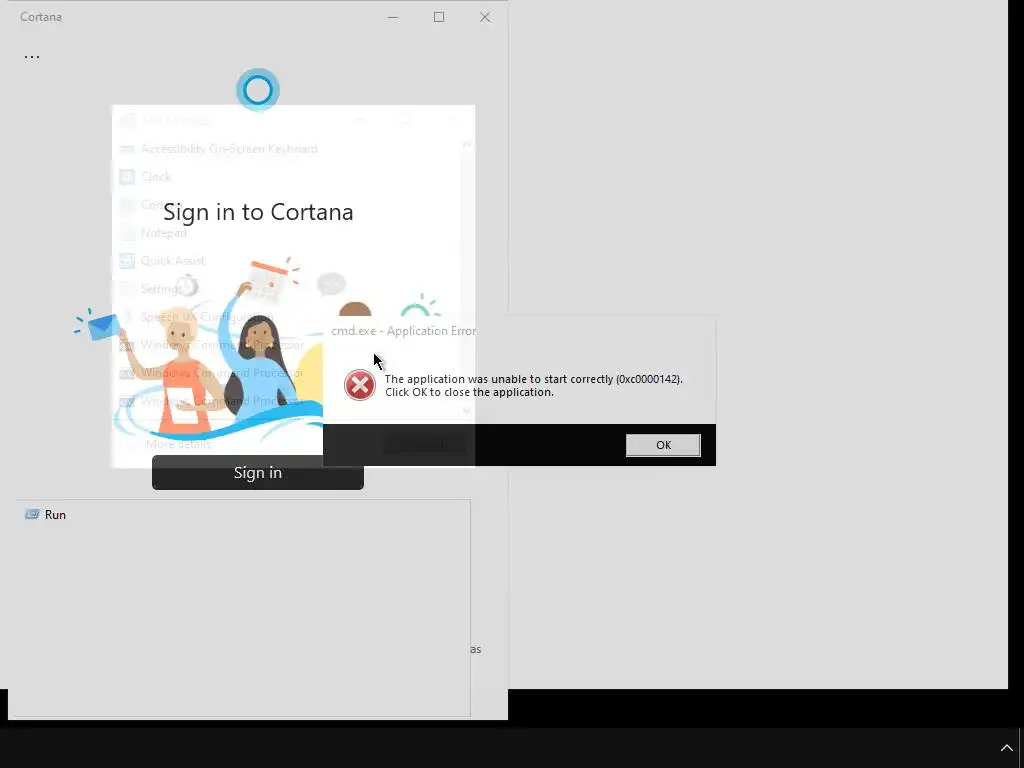Click the Run window icon

(x=31, y=515)
